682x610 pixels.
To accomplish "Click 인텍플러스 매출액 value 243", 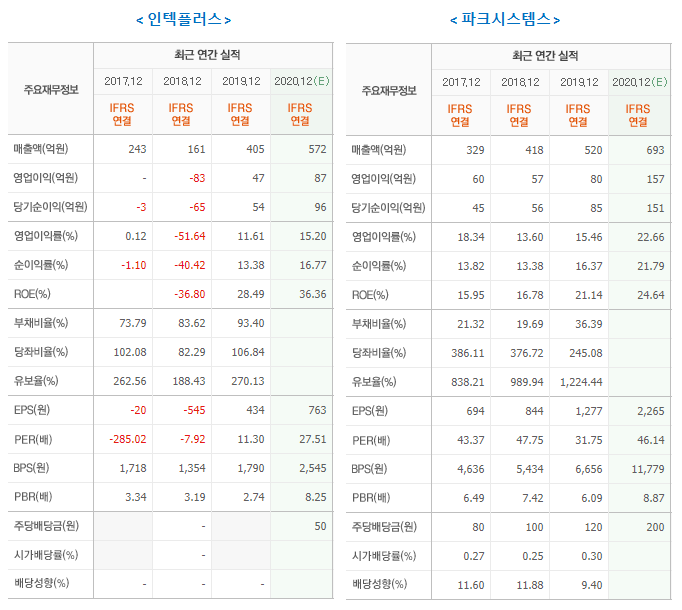I will 137,149.
